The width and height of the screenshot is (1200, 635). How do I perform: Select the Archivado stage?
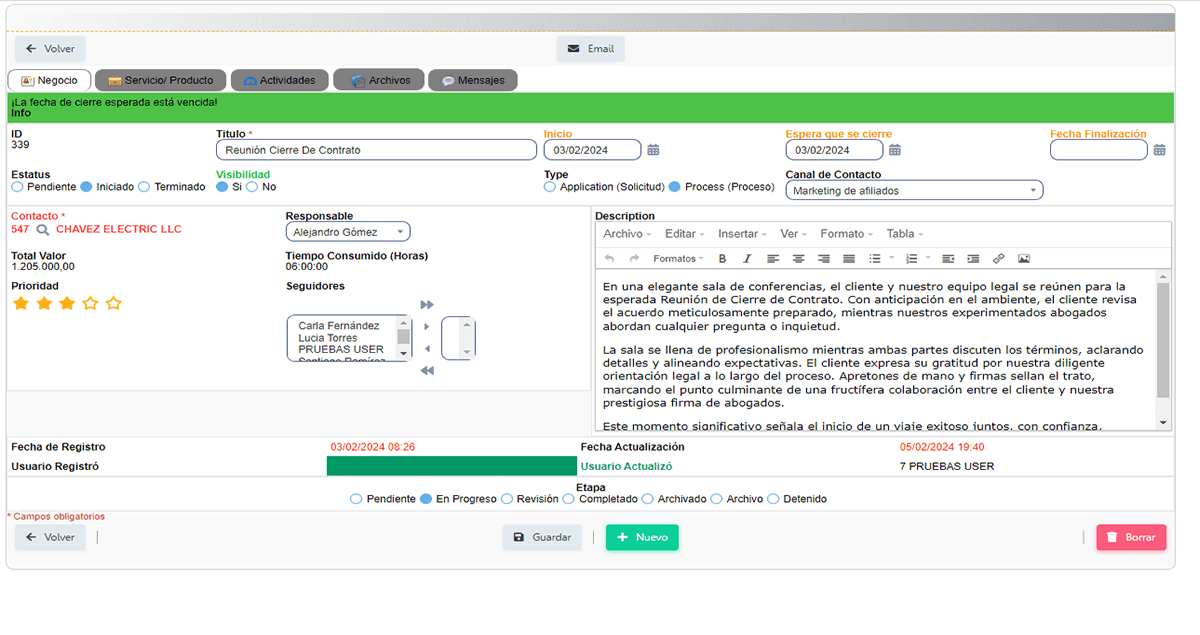(x=648, y=499)
